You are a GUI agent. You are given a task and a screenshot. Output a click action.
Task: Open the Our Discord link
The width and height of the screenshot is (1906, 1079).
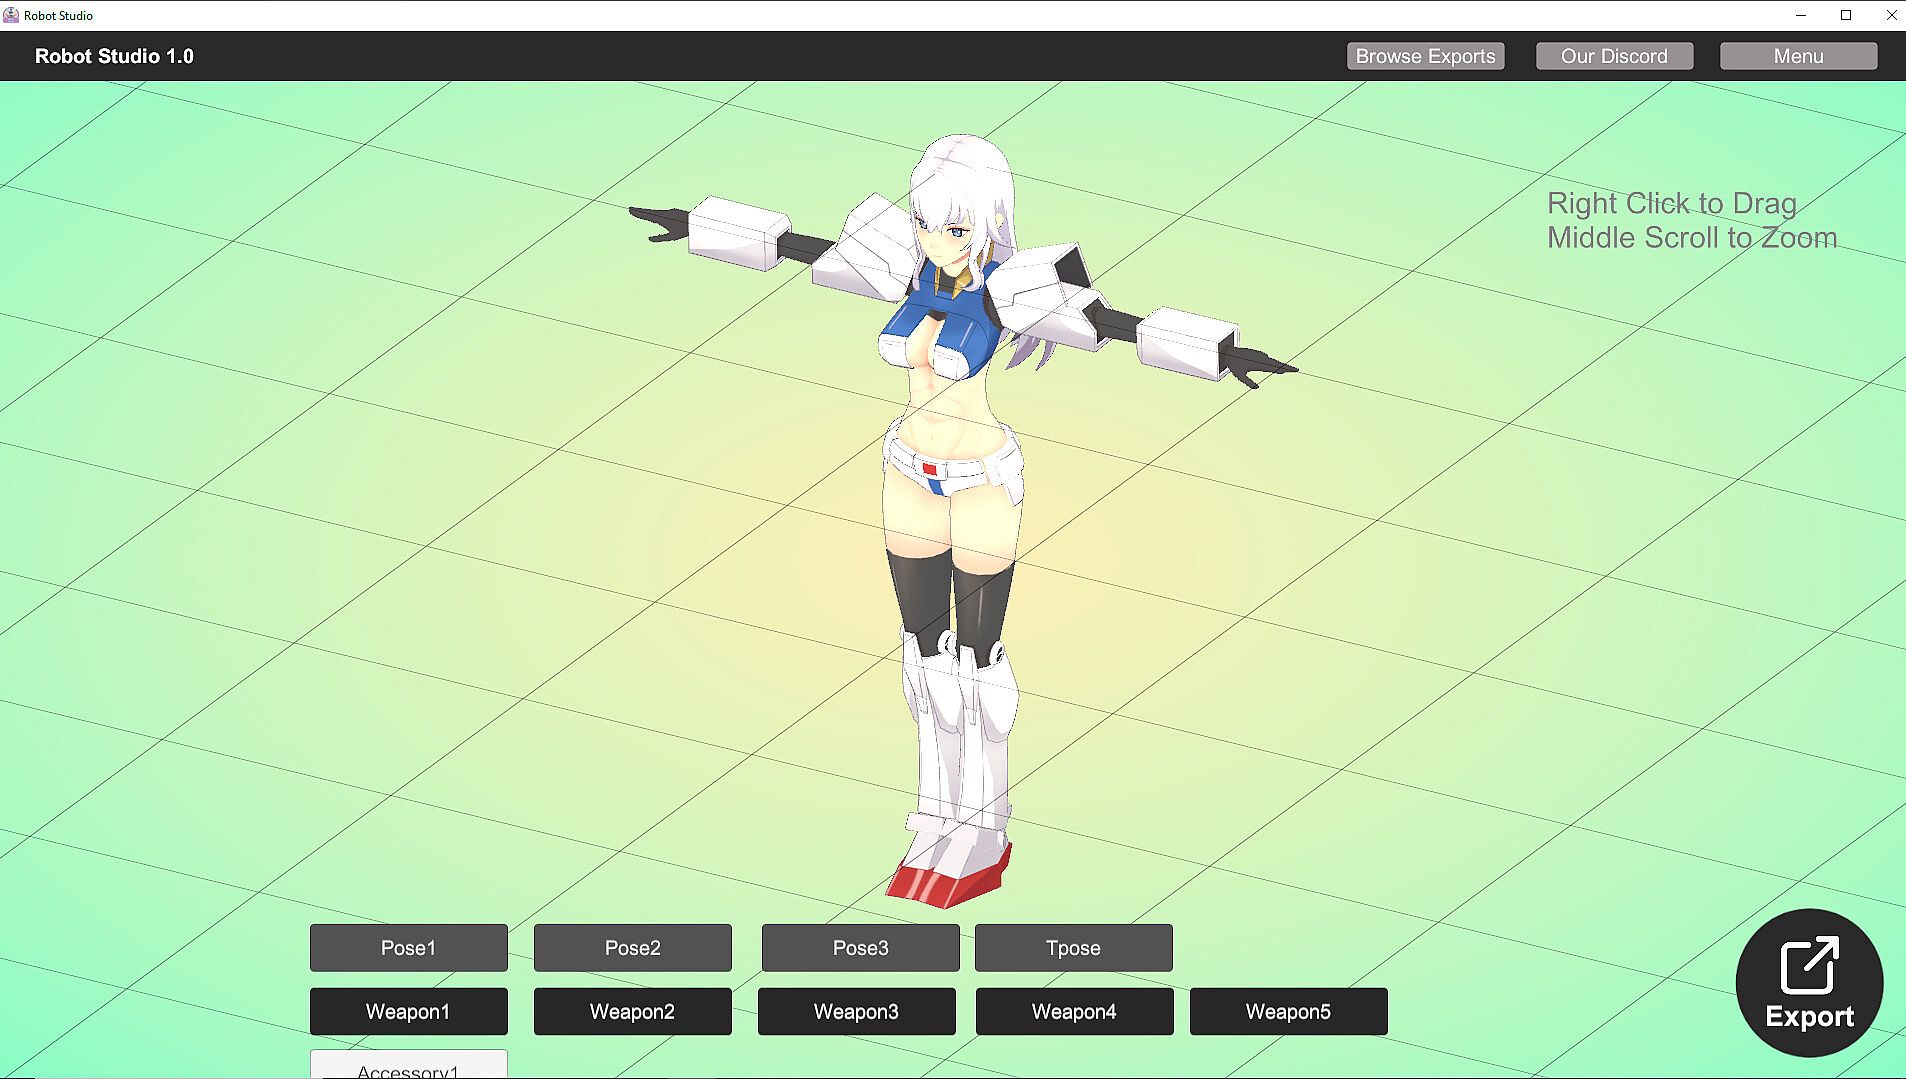point(1614,56)
